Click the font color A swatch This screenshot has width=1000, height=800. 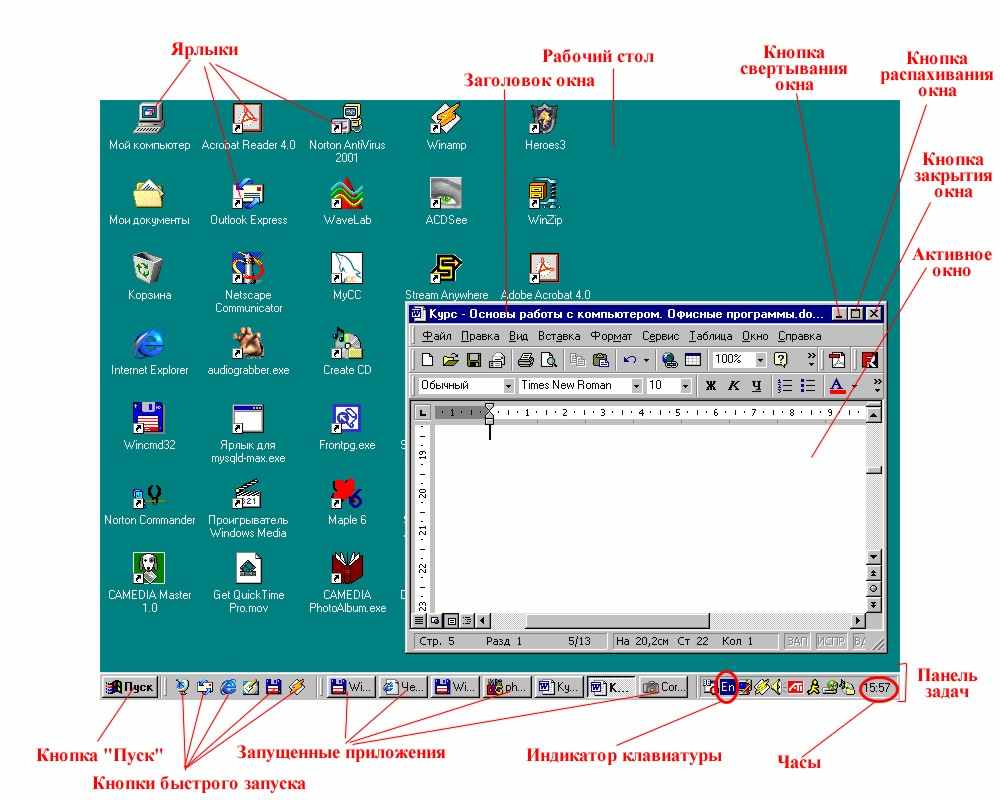point(837,385)
